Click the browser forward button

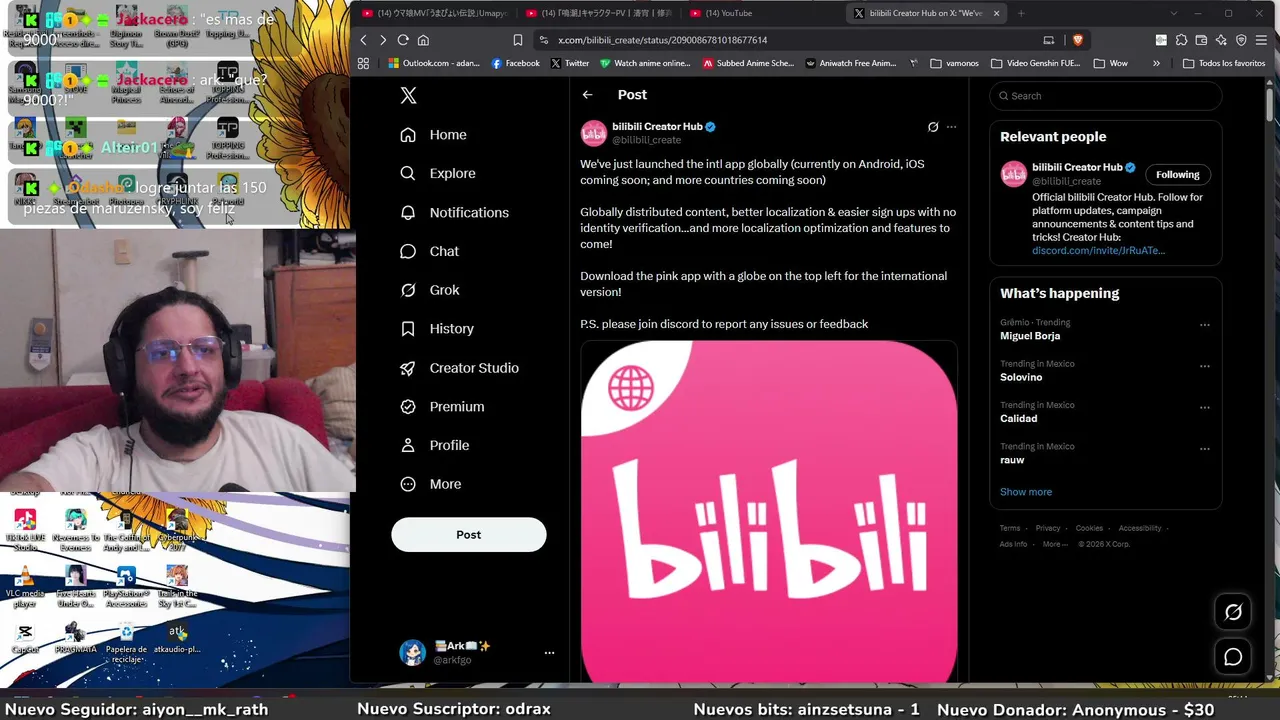[383, 40]
